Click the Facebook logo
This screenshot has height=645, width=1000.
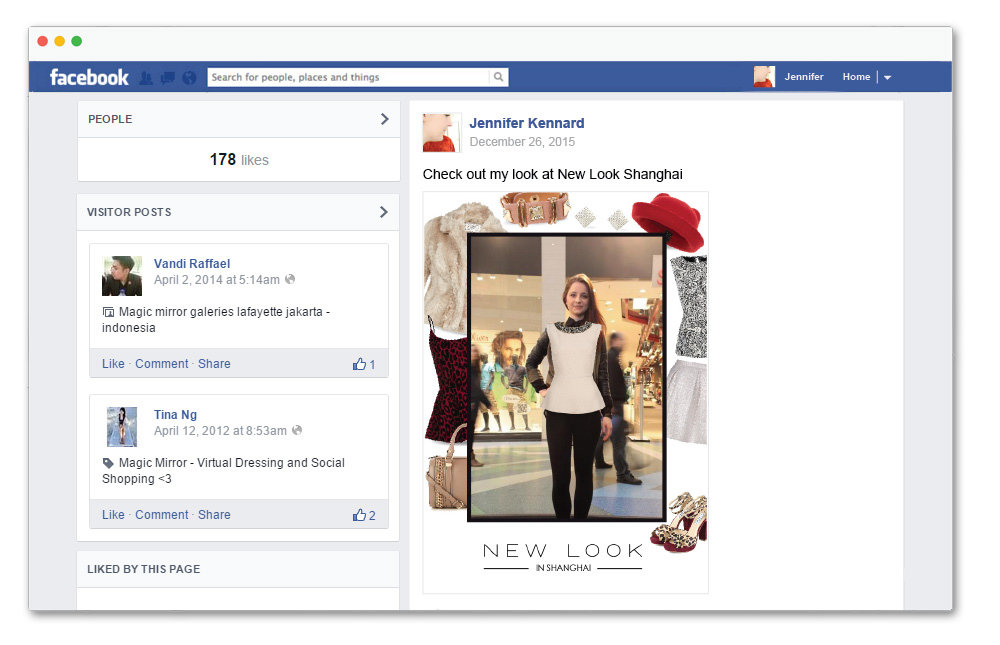click(x=89, y=77)
